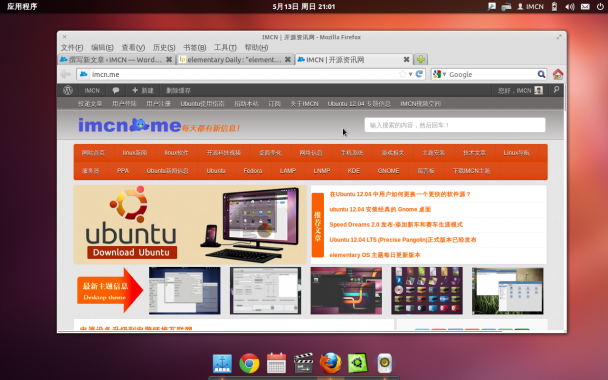Click 删除缓存 in the admin bar
Image resolution: width=608 pixels, height=380 pixels.
pos(178,90)
